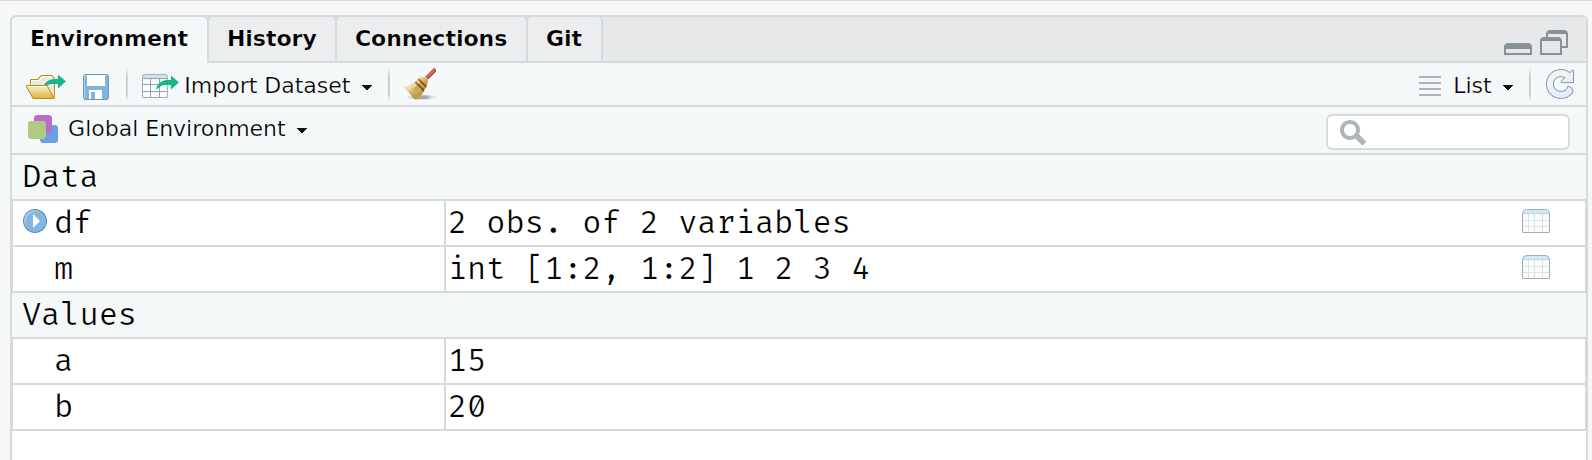Open the Global Environment dropdown
Screen dimensions: 1592x460
click(168, 129)
